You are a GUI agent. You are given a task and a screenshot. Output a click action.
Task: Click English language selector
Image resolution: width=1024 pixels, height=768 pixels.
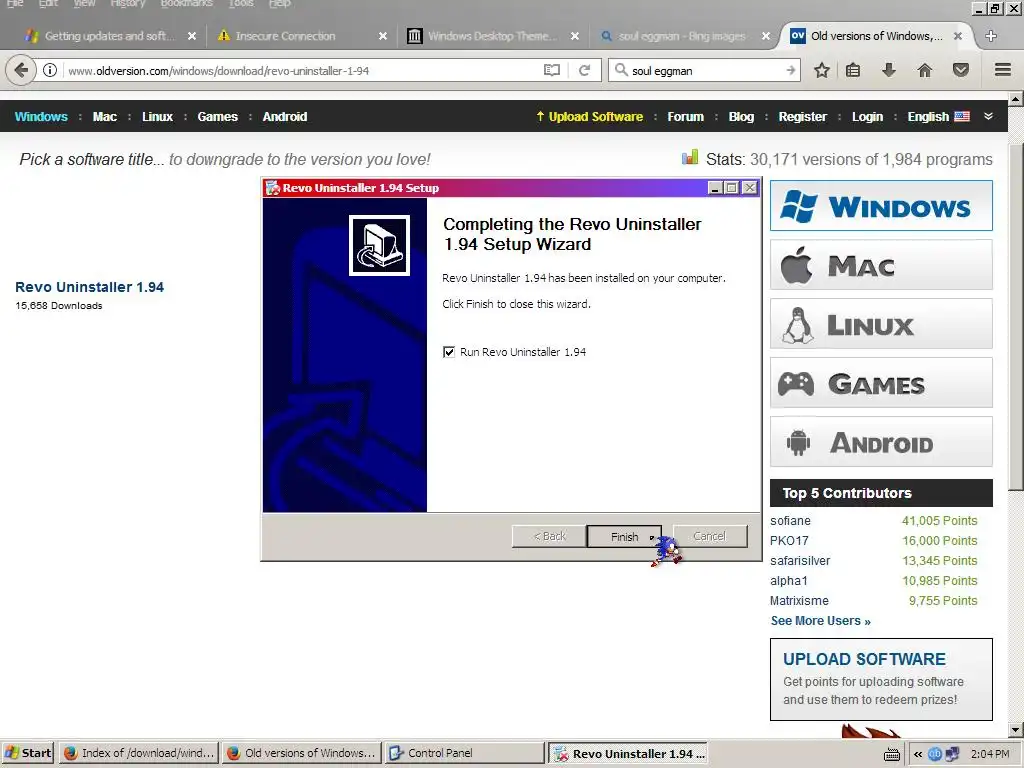coord(938,116)
